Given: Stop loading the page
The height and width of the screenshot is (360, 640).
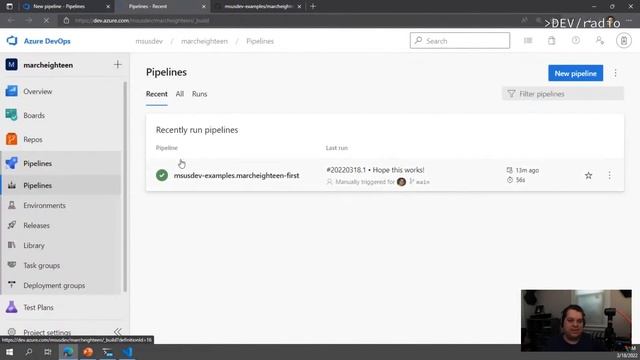Looking at the screenshot, I should tap(46, 20).
